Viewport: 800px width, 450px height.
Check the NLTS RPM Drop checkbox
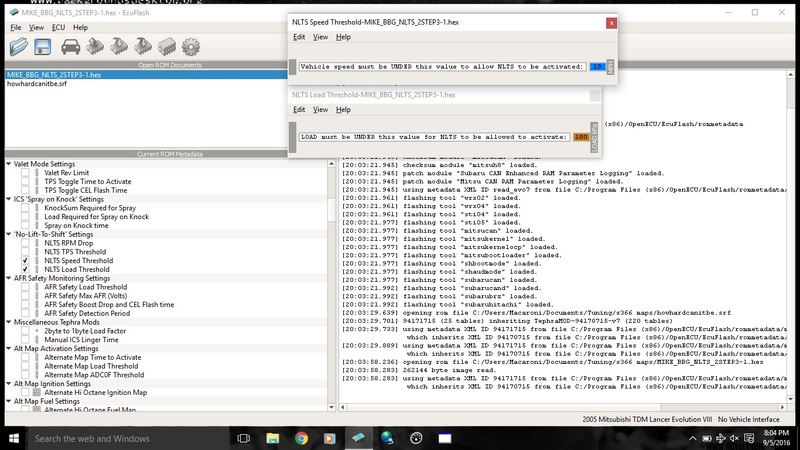(x=25, y=243)
